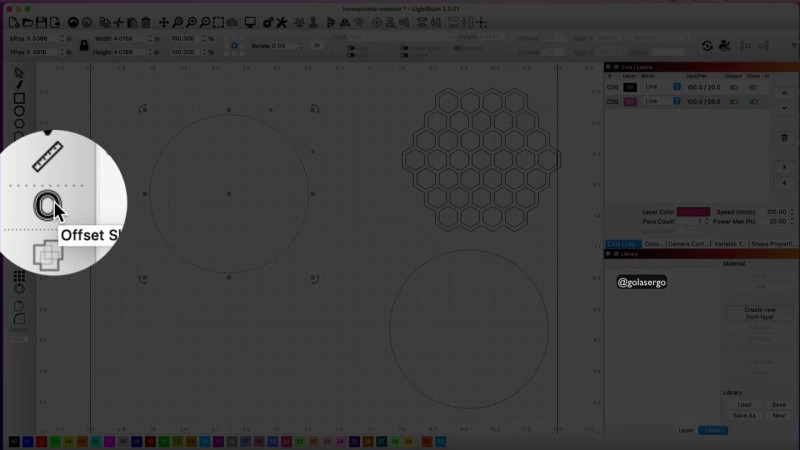This screenshot has width=800, height=450.
Task: Pick the Draw Rectangle tool
Action: (x=19, y=98)
